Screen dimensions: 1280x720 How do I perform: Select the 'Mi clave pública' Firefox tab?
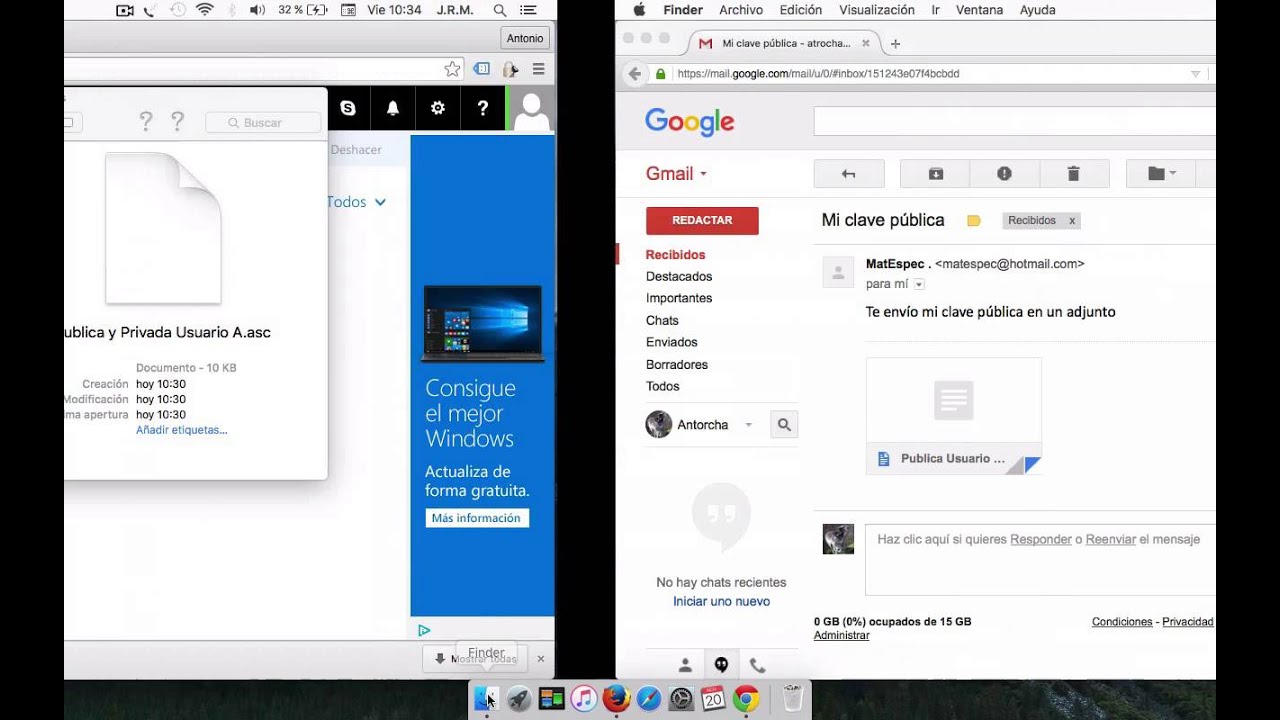(785, 44)
